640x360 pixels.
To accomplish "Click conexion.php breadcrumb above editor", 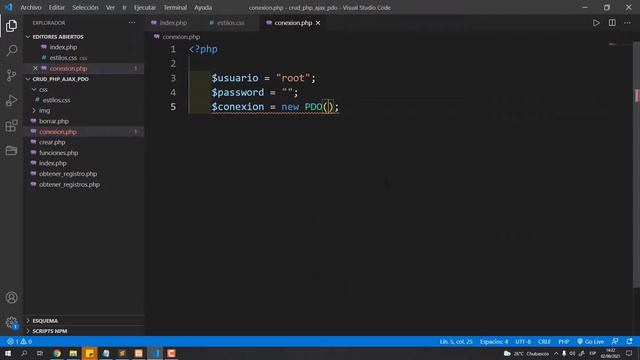I will pos(181,37).
